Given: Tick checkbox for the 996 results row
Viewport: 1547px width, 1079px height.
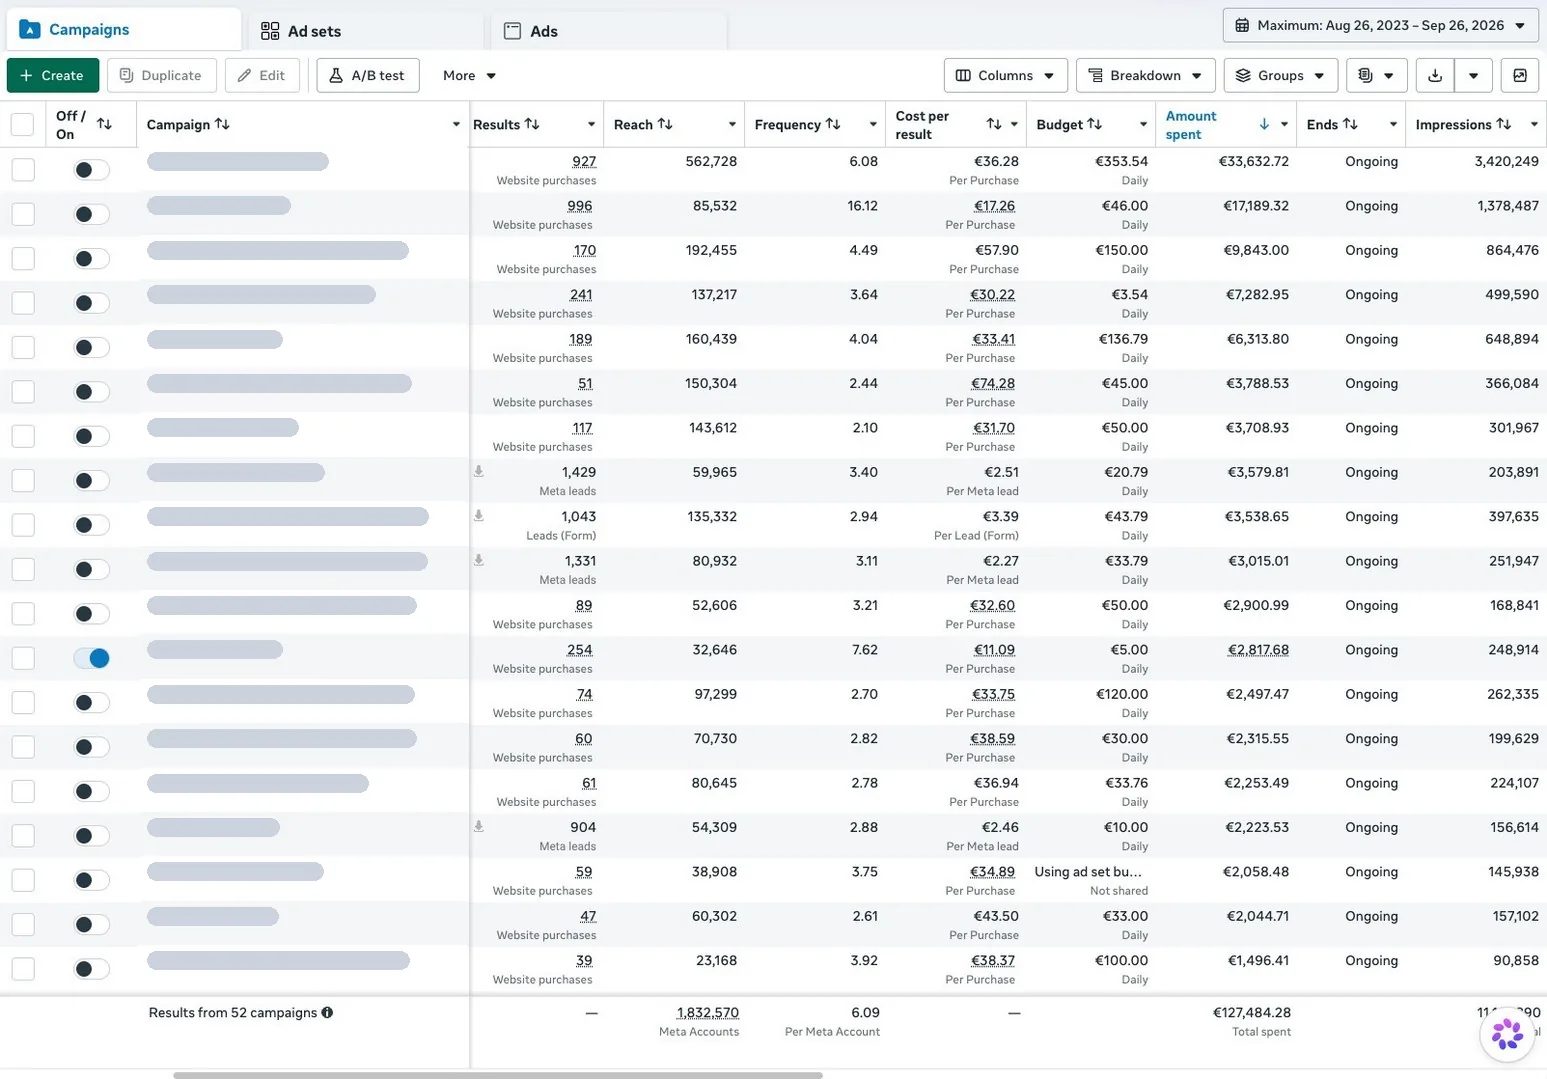Looking at the screenshot, I should (23, 214).
